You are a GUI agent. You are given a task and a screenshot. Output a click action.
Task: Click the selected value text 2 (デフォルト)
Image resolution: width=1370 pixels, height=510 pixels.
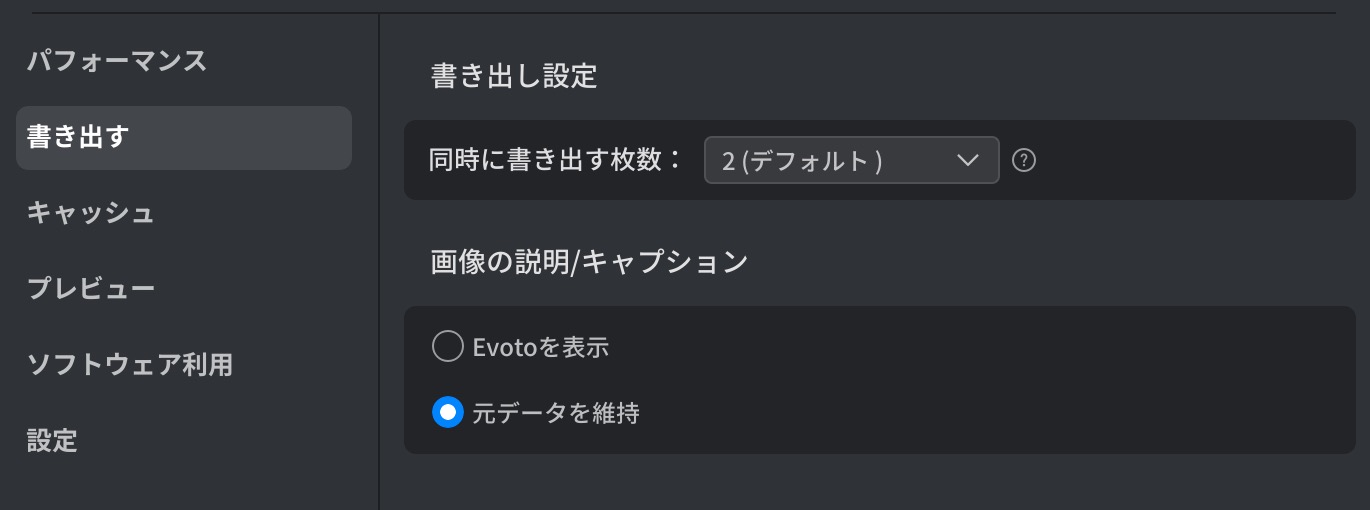point(801,161)
